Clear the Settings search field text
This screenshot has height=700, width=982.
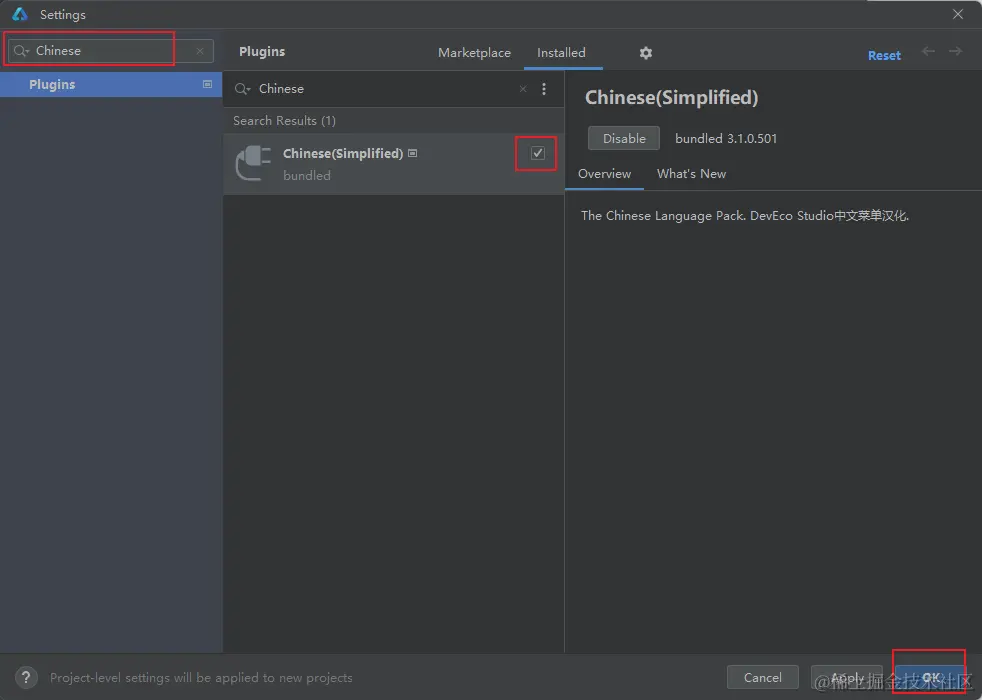pyautogui.click(x=200, y=51)
